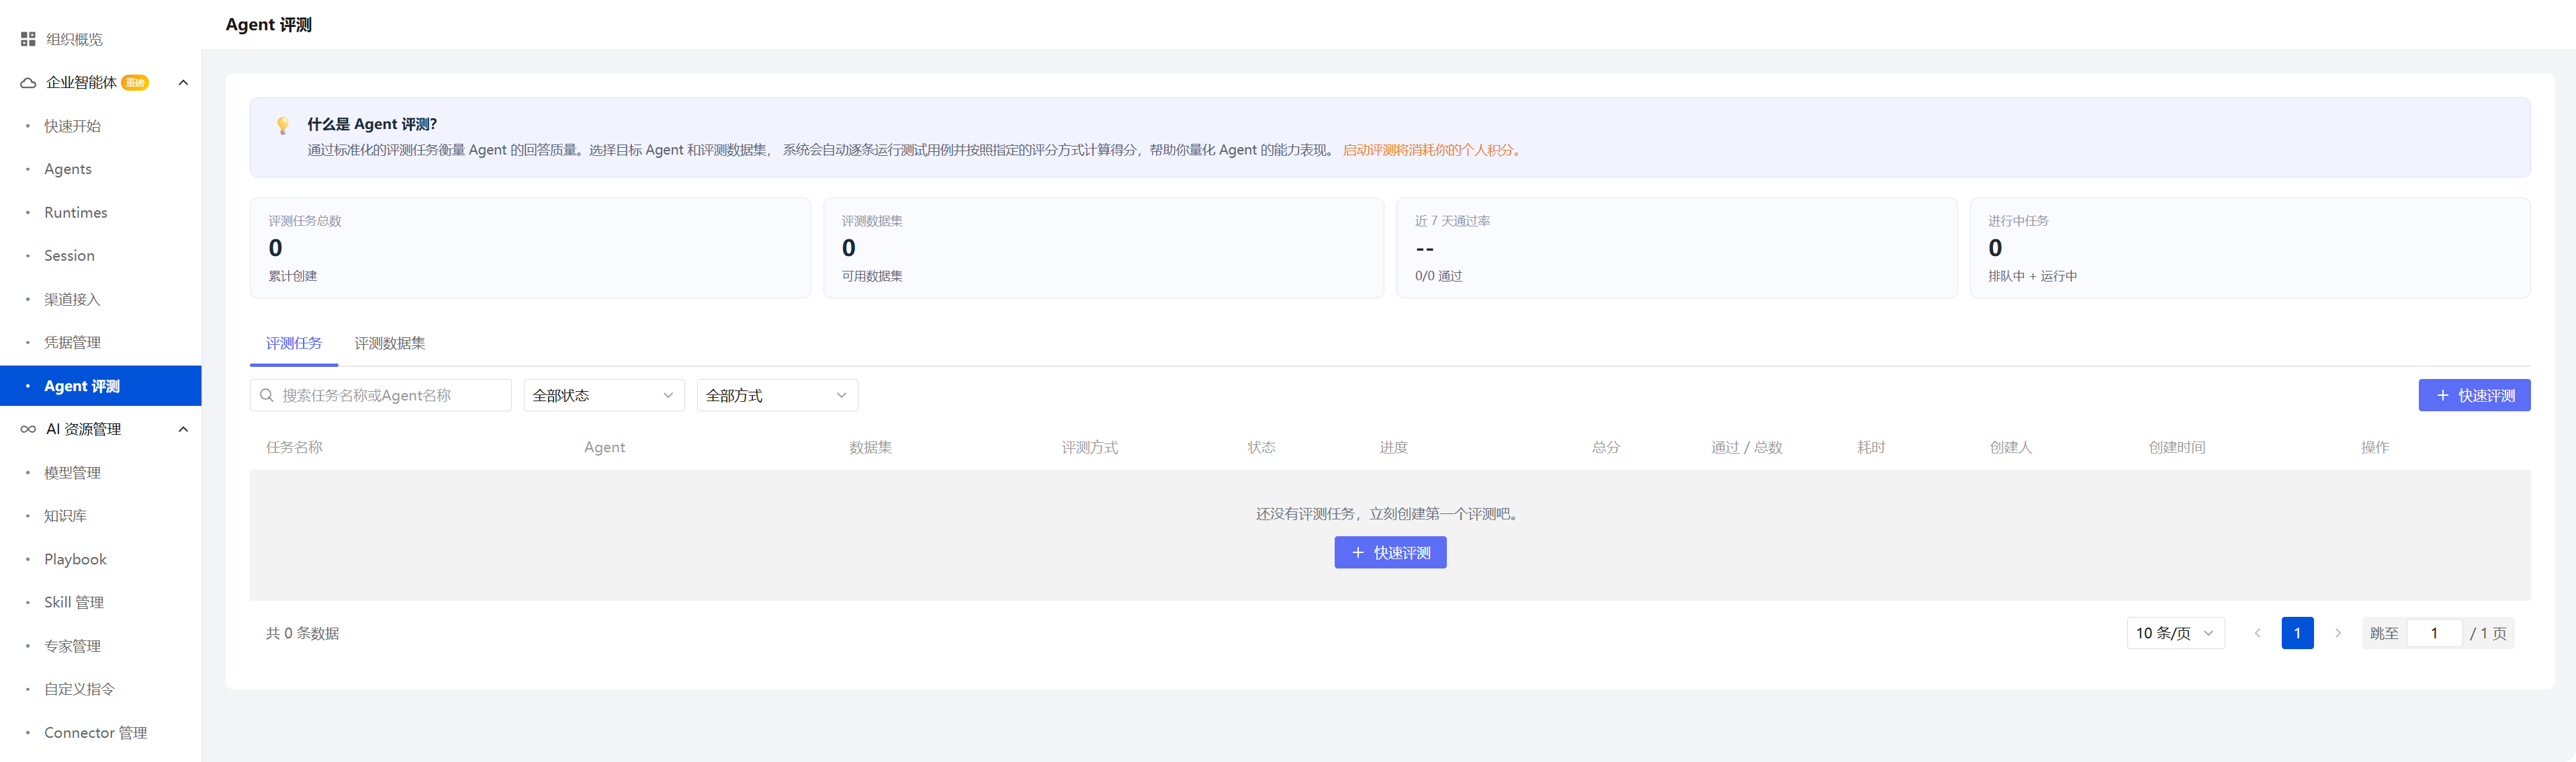This screenshot has width=2576, height=762.
Task: Switch to the 评测数据集 tab
Action: [389, 343]
